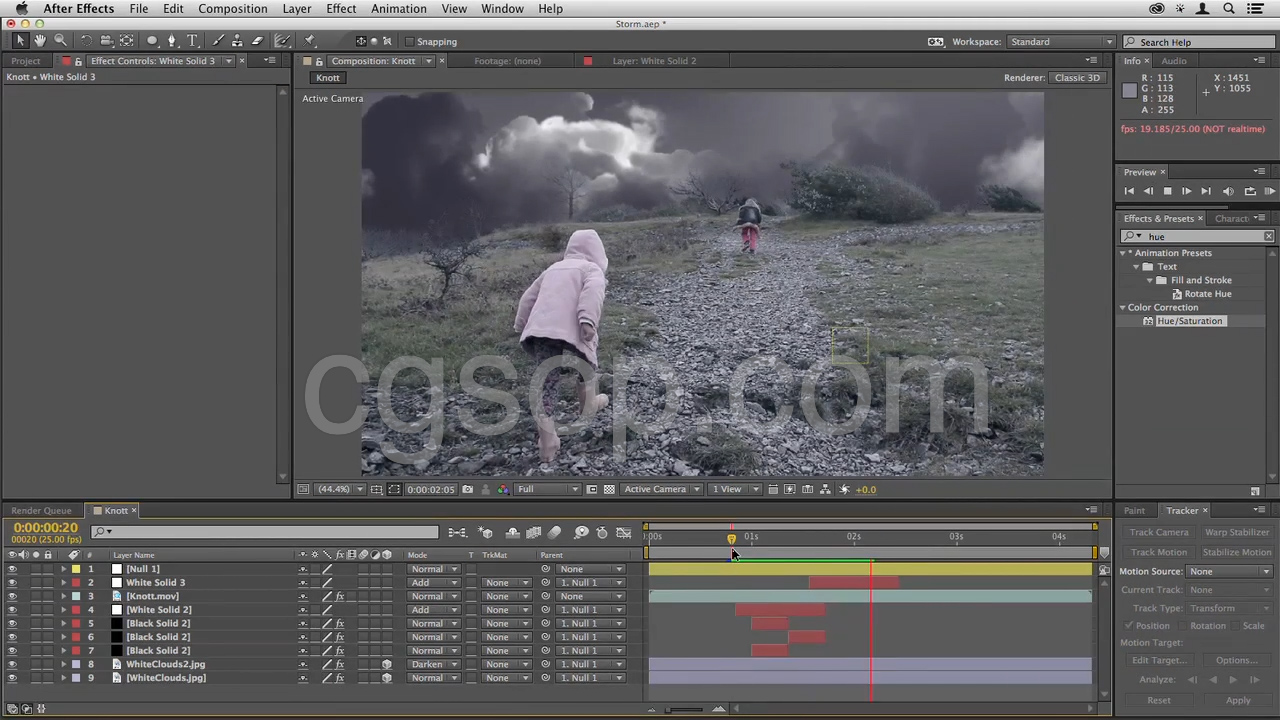This screenshot has height=720, width=1280.
Task: Hide the WhiteClouds2.jpg layer
Action: (12, 664)
